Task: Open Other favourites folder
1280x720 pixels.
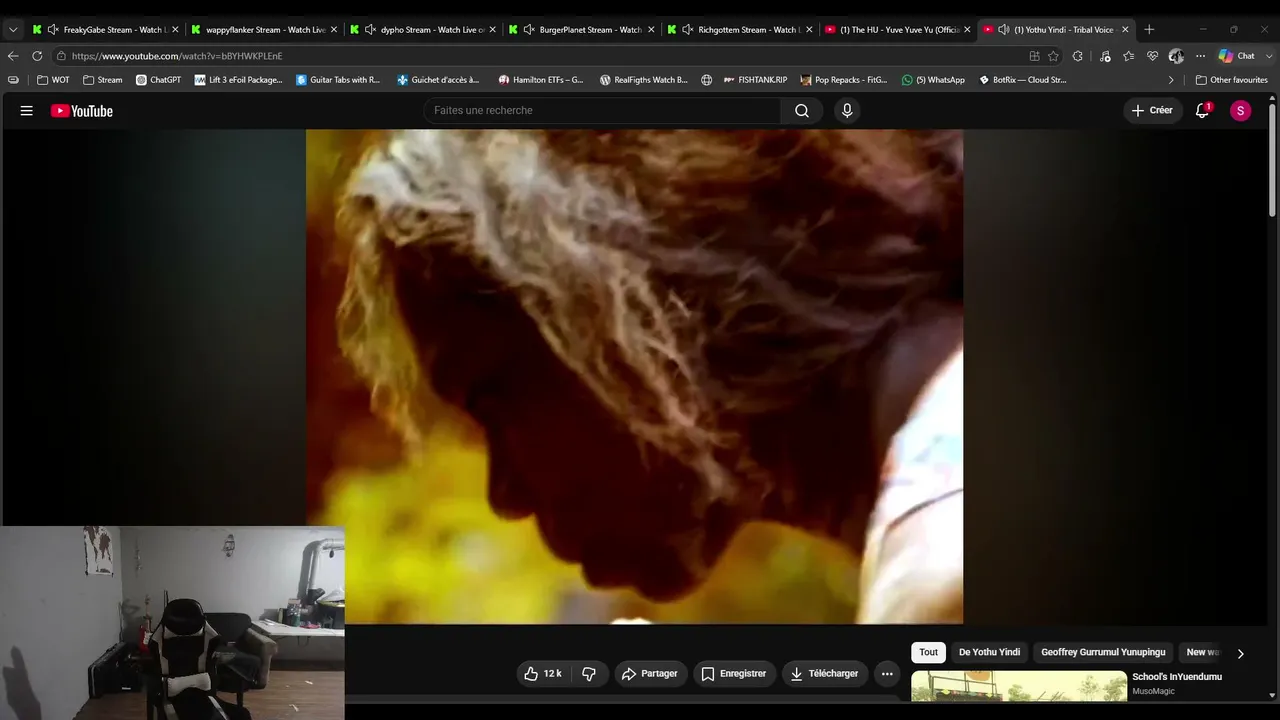Action: click(1231, 80)
